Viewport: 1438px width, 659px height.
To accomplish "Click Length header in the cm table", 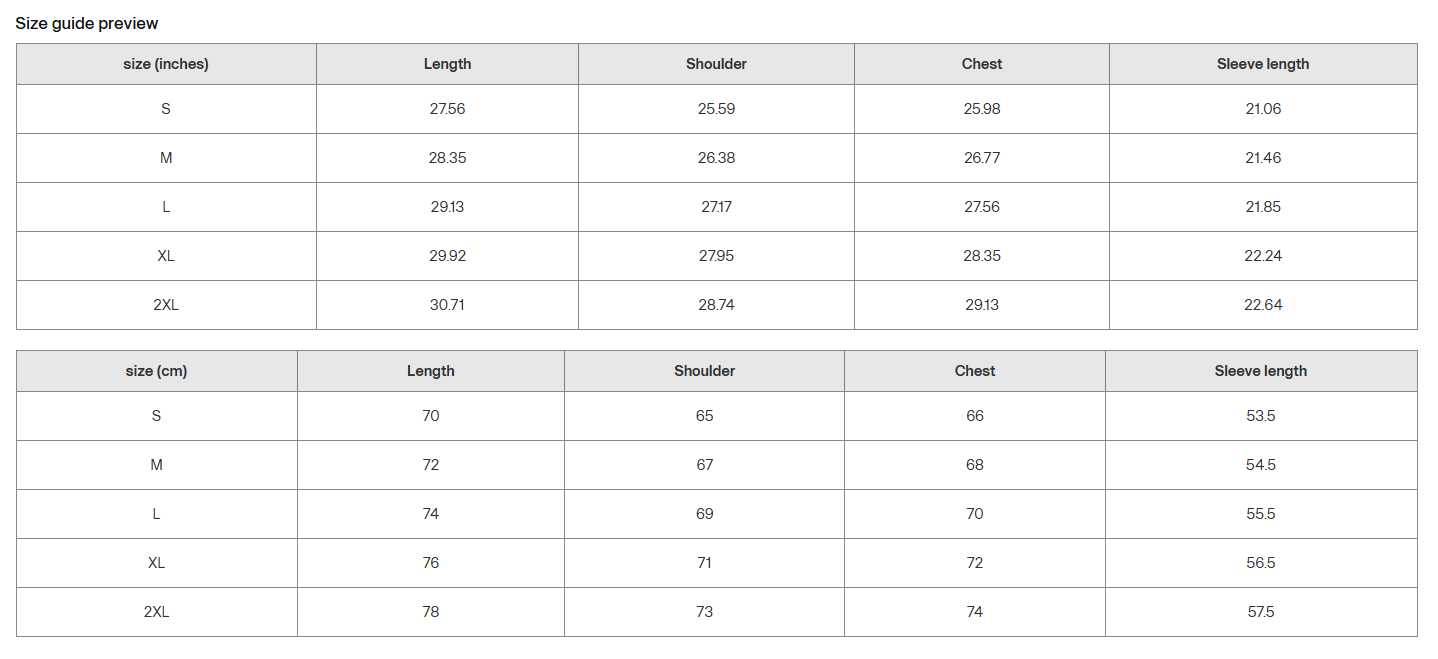I will point(431,371).
